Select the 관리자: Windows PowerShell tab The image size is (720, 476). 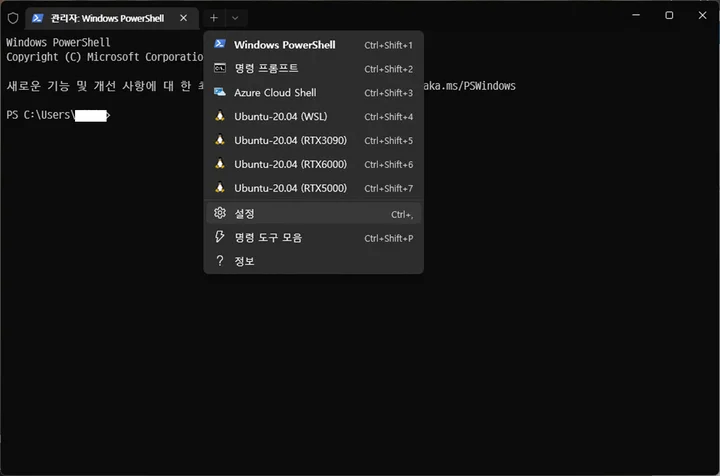(100, 17)
